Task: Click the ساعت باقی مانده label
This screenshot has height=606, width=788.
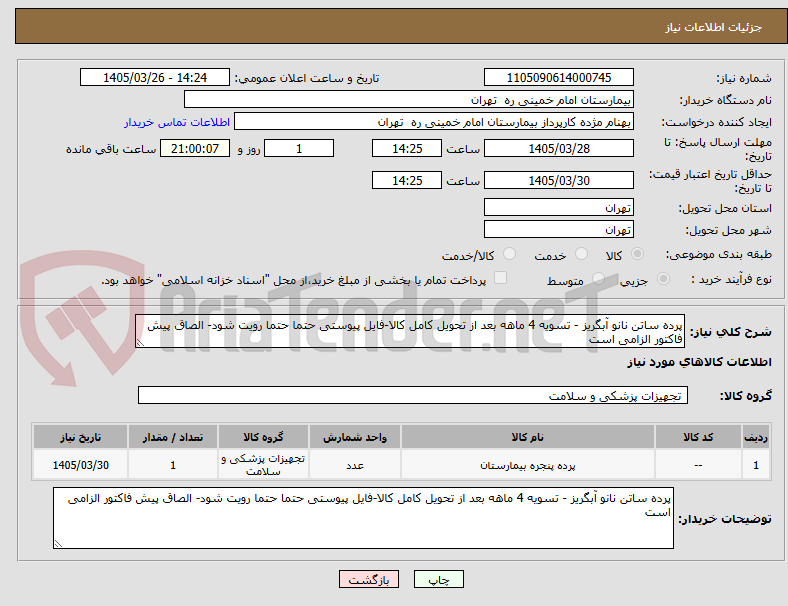Action: click(x=111, y=149)
